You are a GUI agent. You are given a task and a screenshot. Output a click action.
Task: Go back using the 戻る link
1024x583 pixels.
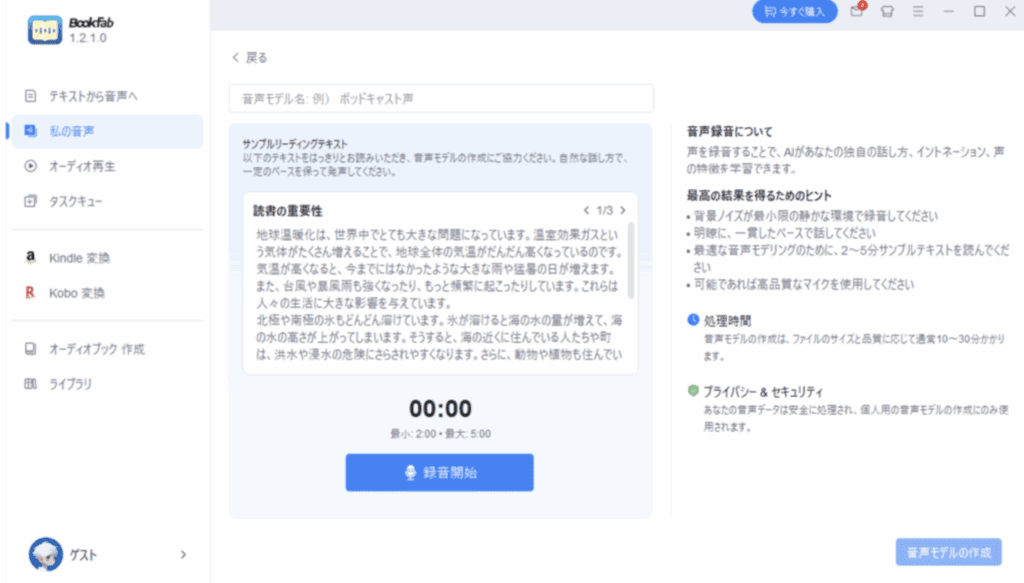[250, 58]
